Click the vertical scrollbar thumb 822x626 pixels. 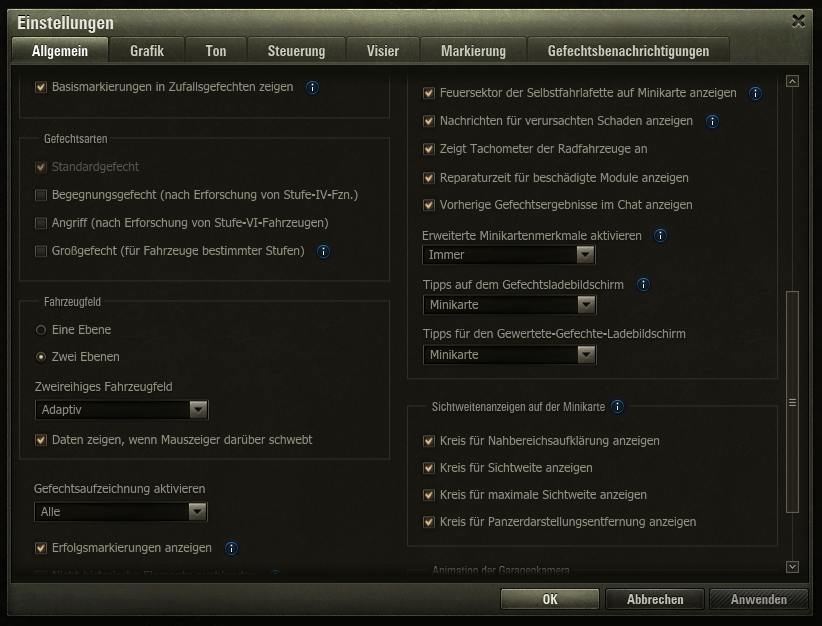(792, 402)
